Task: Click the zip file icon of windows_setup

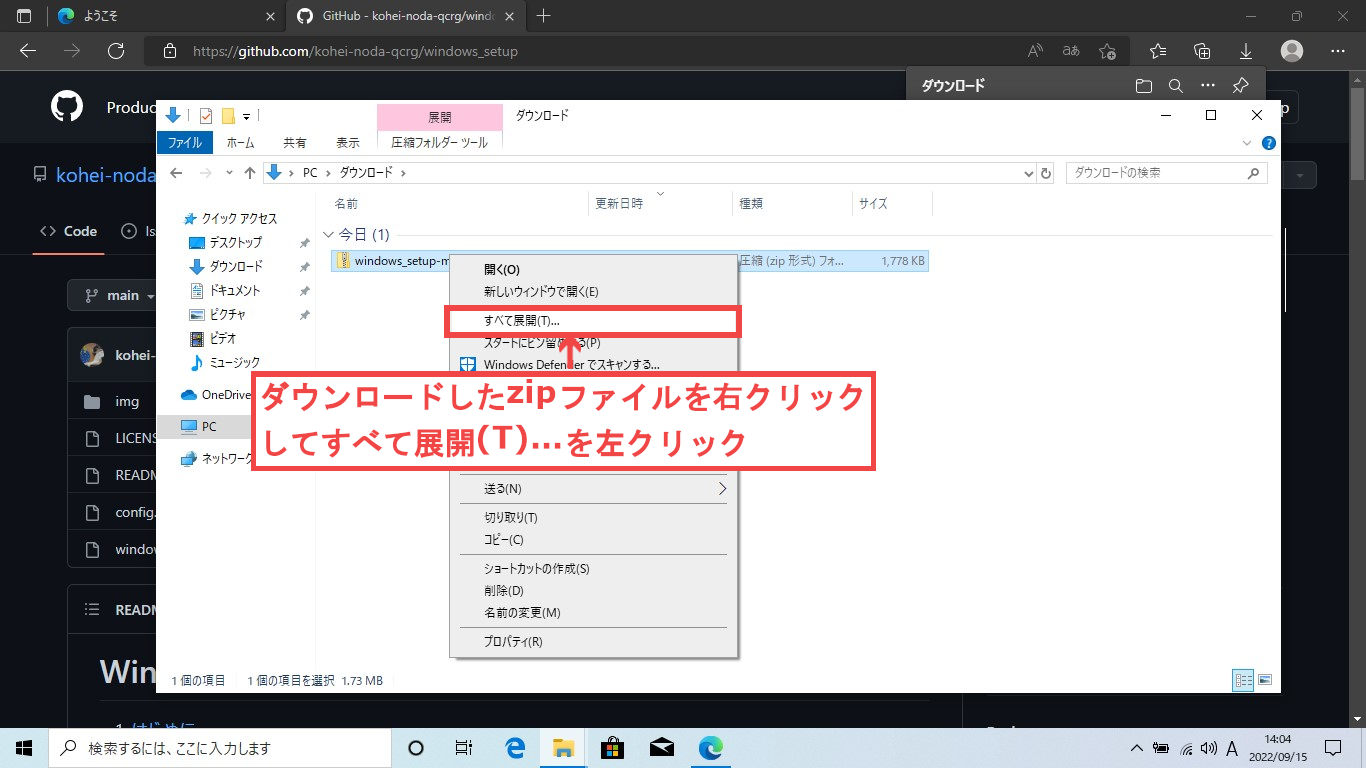Action: pyautogui.click(x=343, y=261)
